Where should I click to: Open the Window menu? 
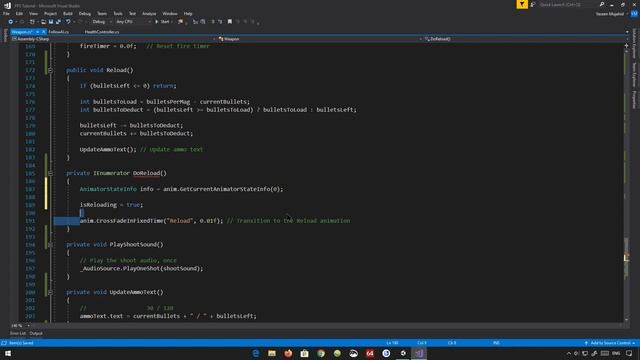click(x=170, y=13)
